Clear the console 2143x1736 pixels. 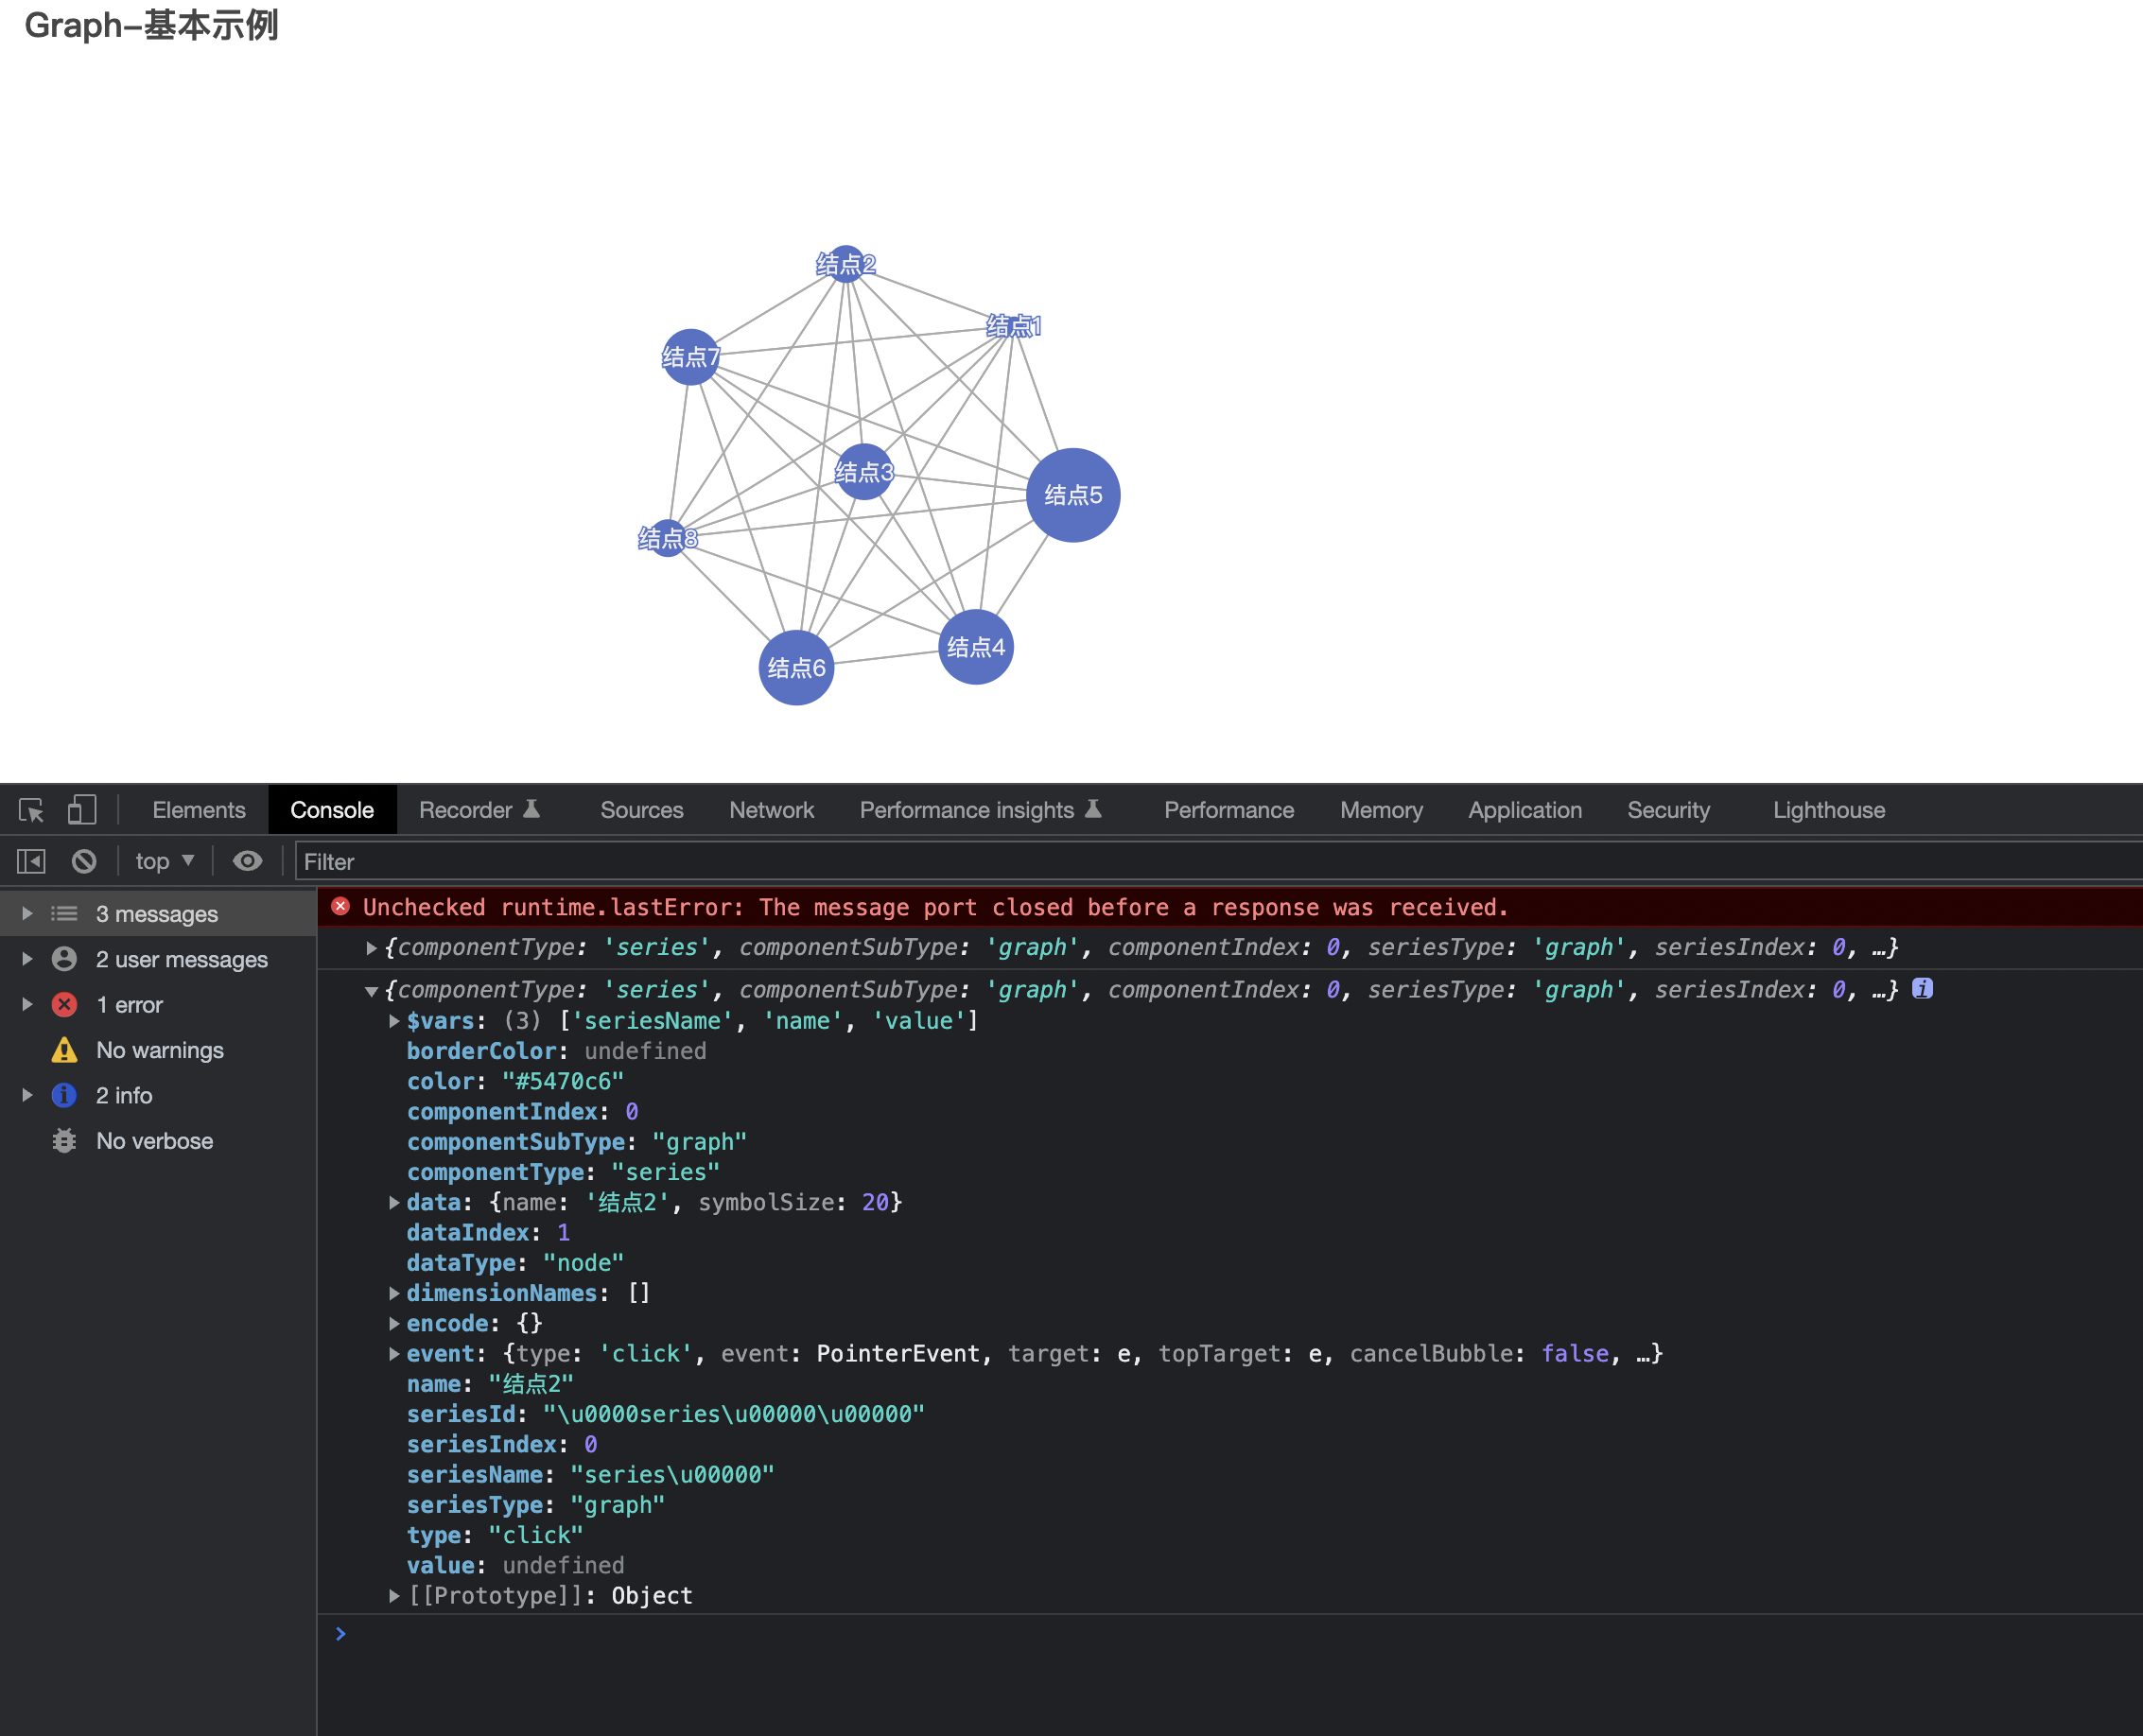(84, 861)
